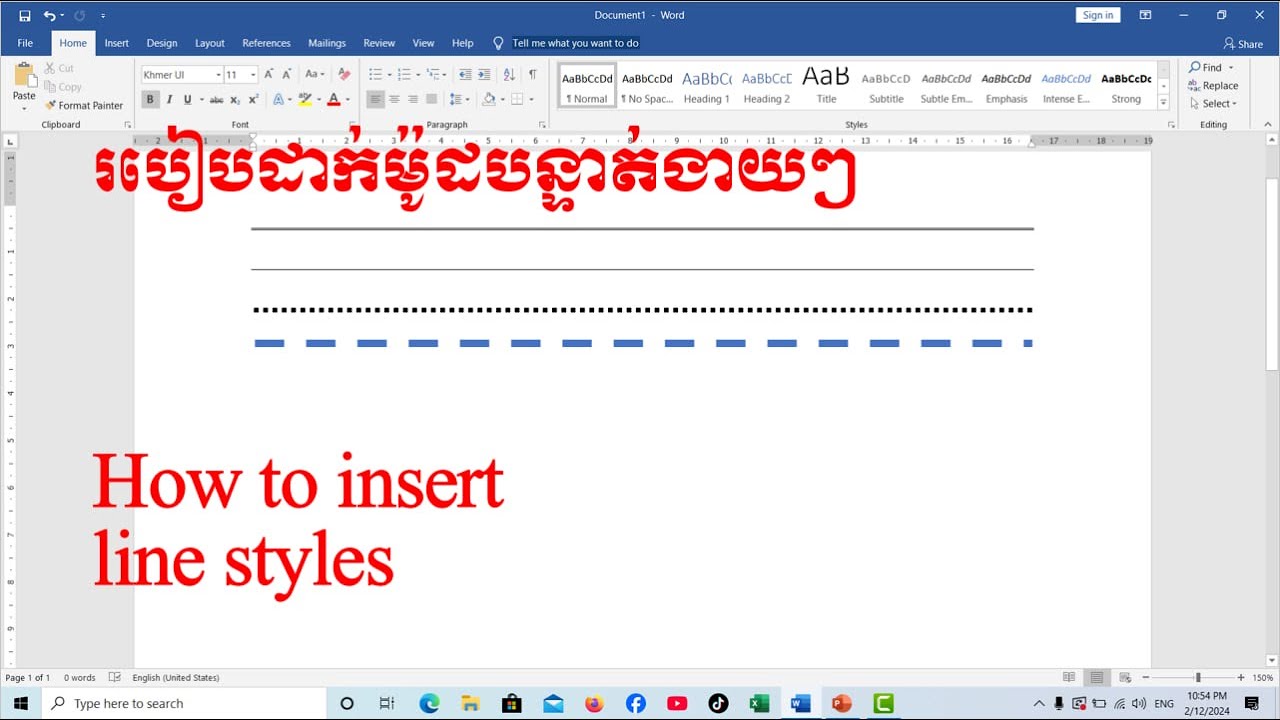Viewport: 1280px width, 720px height.
Task: Apply the Heading 1 style
Action: 707,86
